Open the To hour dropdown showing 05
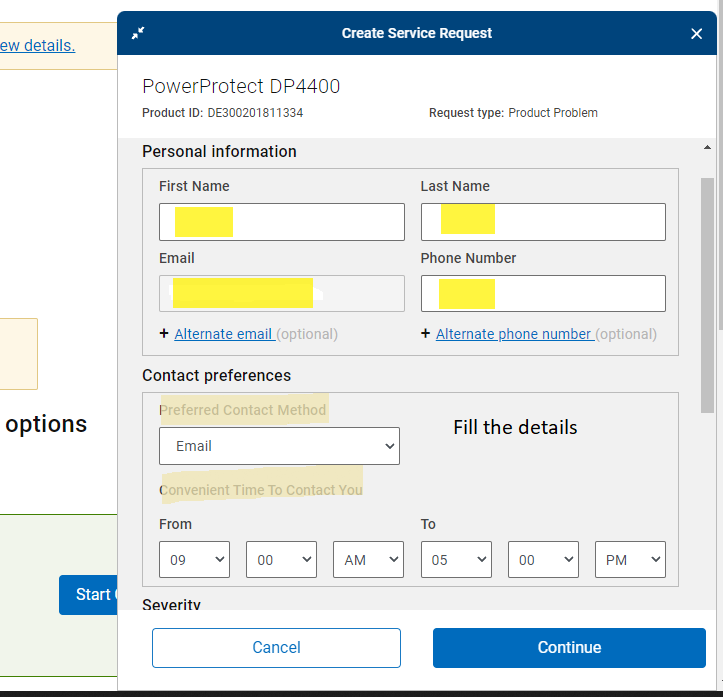Screen dimensions: 723x697 point(456,560)
